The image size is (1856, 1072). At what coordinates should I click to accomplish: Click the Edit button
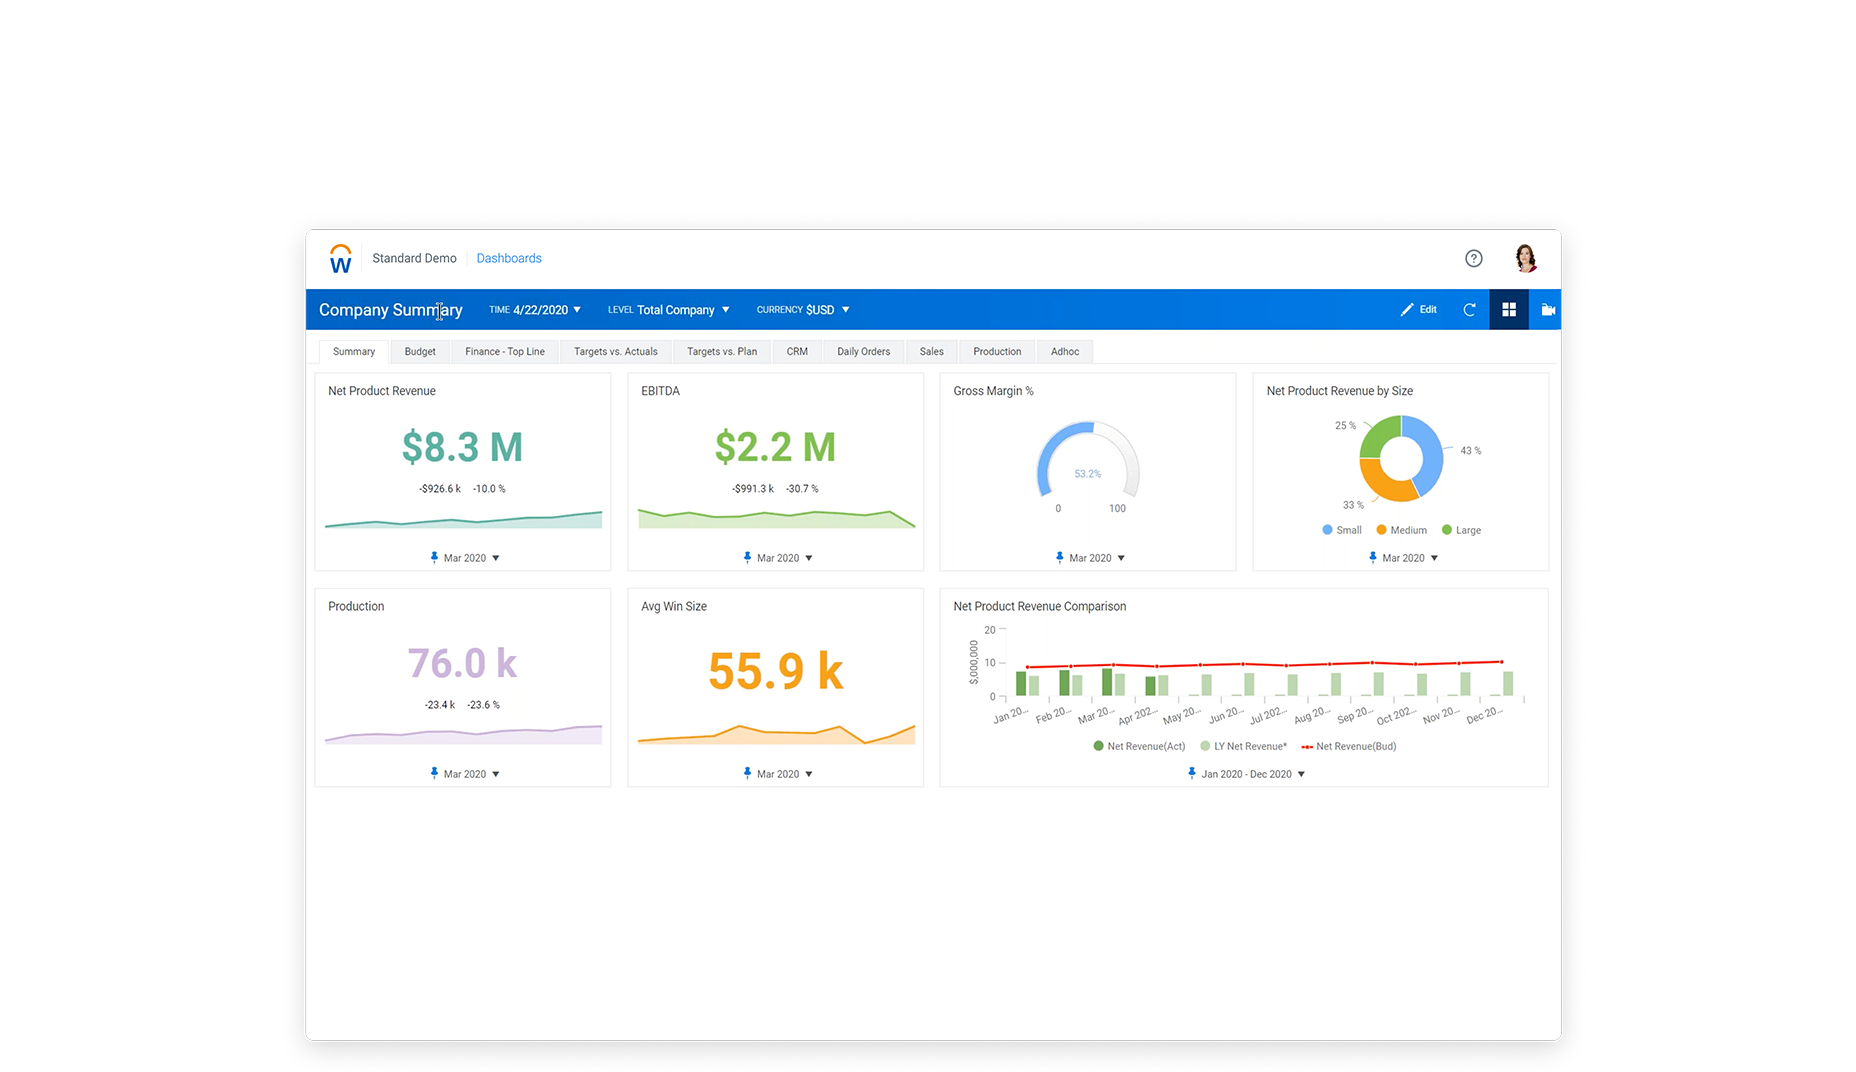point(1419,310)
